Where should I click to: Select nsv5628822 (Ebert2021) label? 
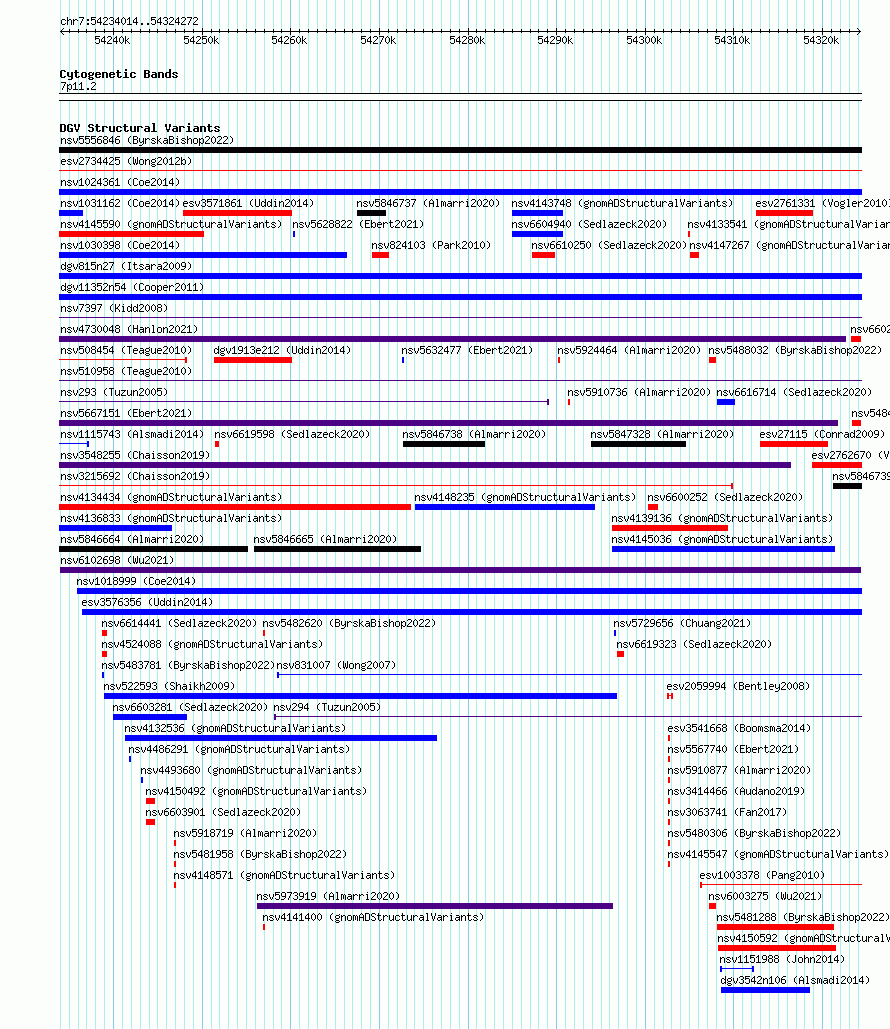[x=358, y=224]
